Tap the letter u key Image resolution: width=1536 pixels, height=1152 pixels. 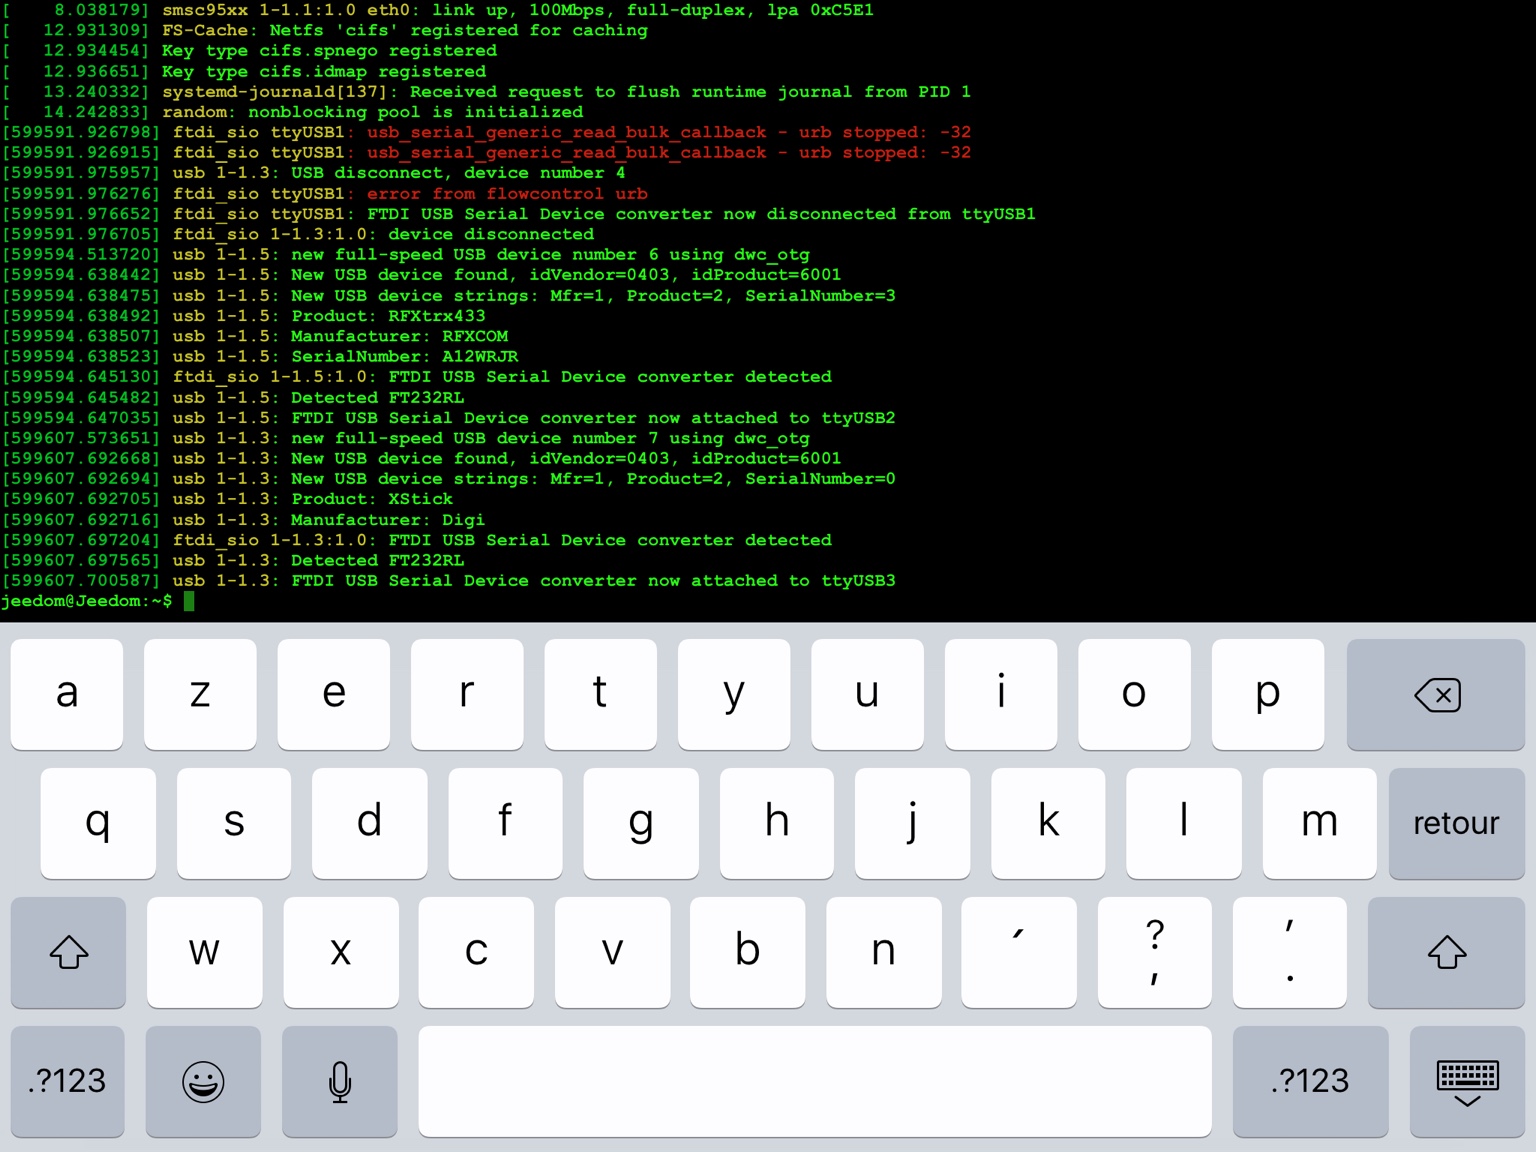coord(867,695)
